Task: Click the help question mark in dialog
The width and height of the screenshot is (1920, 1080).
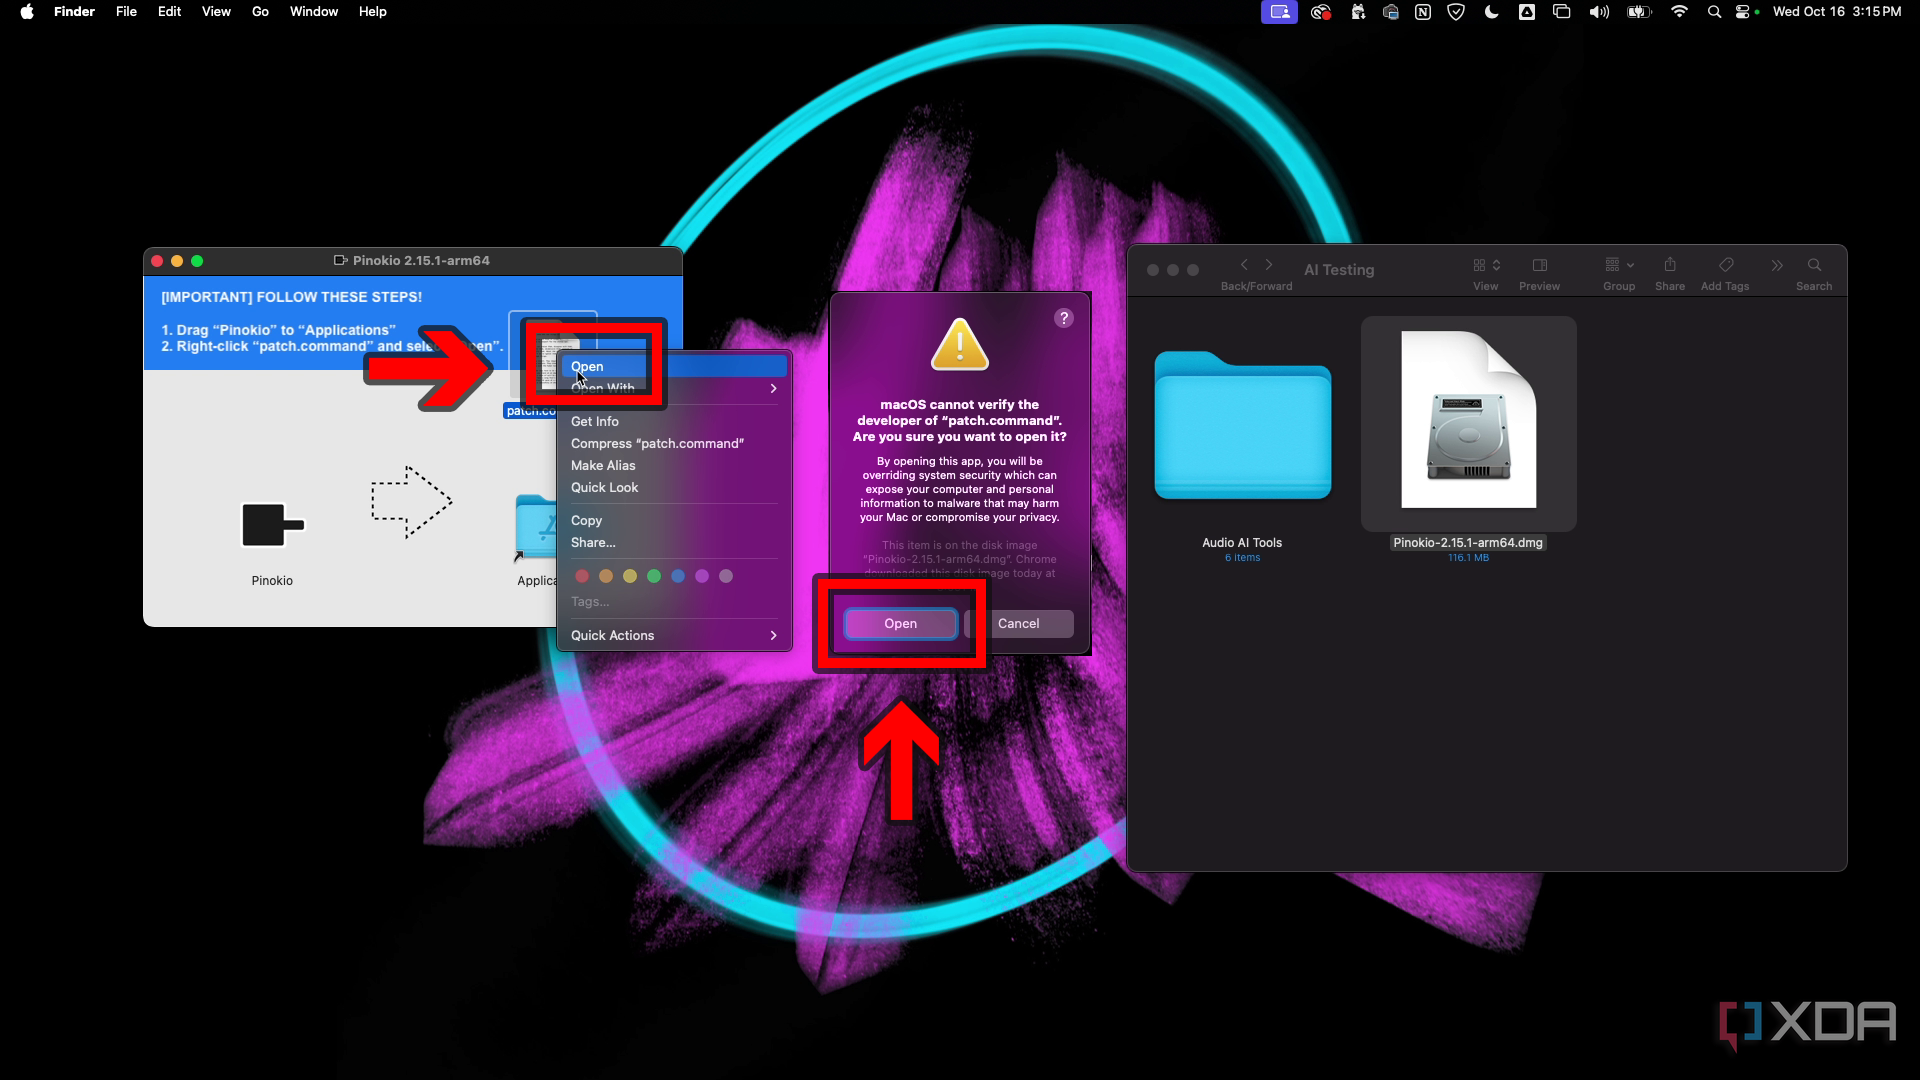Action: [1064, 318]
